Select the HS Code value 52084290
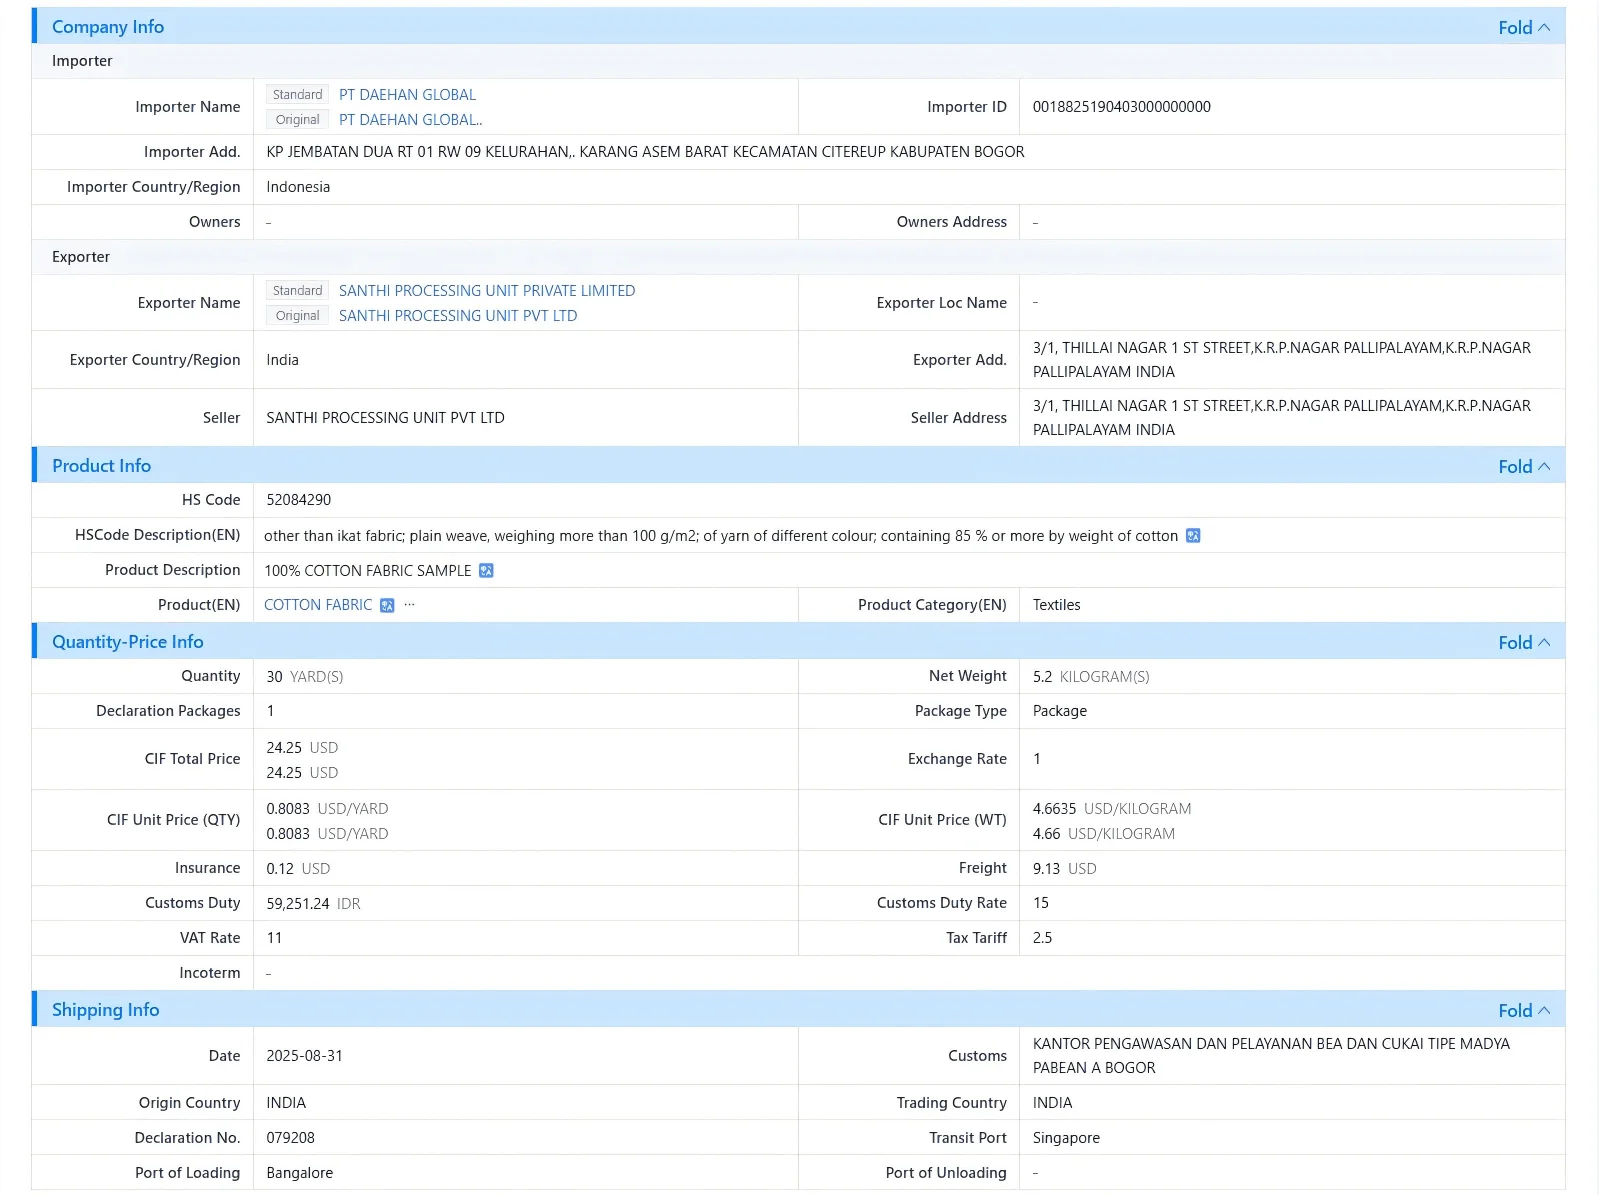 pos(299,500)
